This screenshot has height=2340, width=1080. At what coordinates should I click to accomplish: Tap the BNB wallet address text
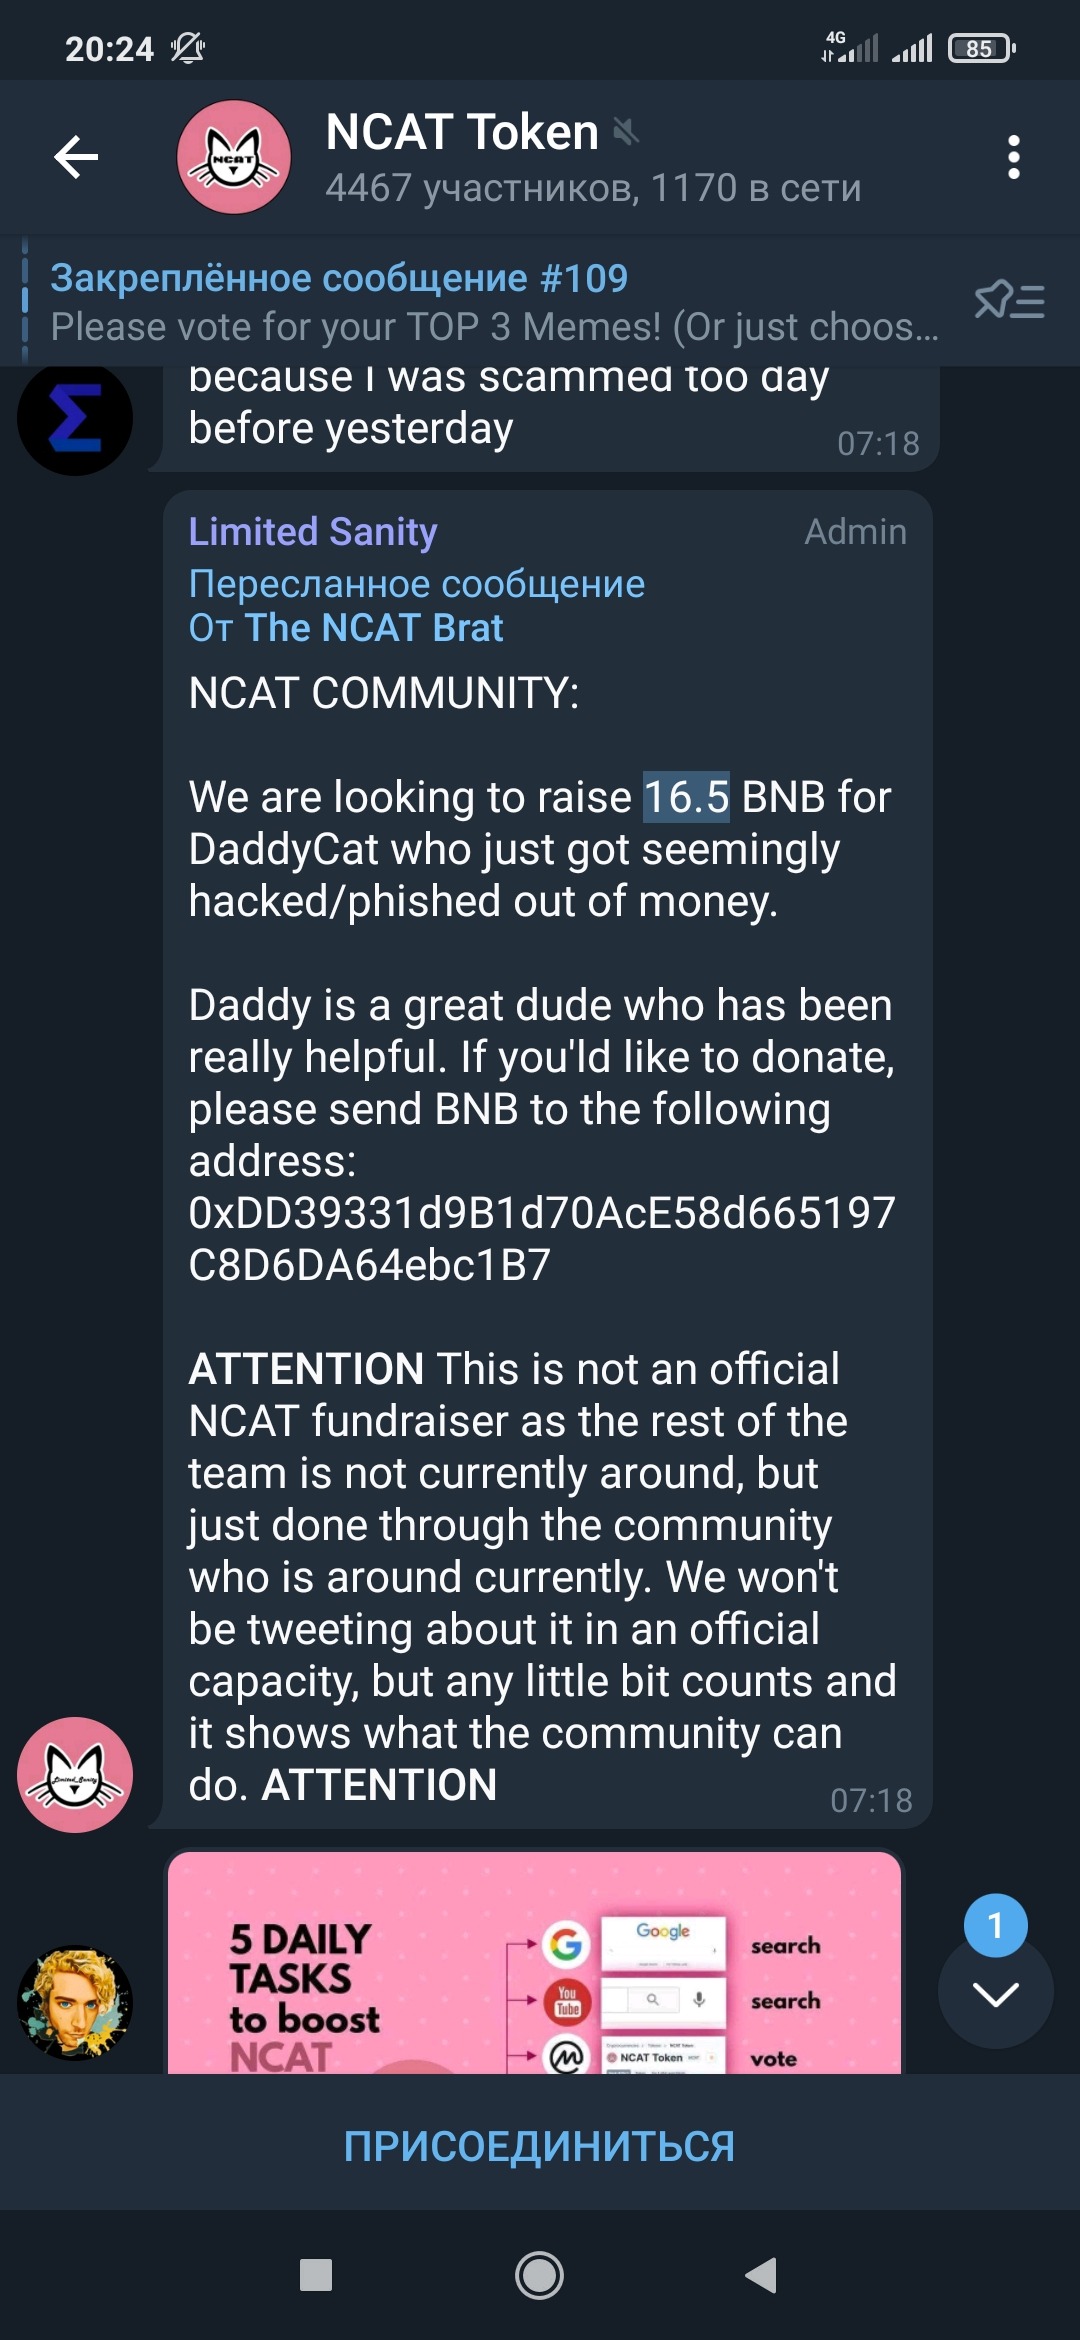[540, 1238]
